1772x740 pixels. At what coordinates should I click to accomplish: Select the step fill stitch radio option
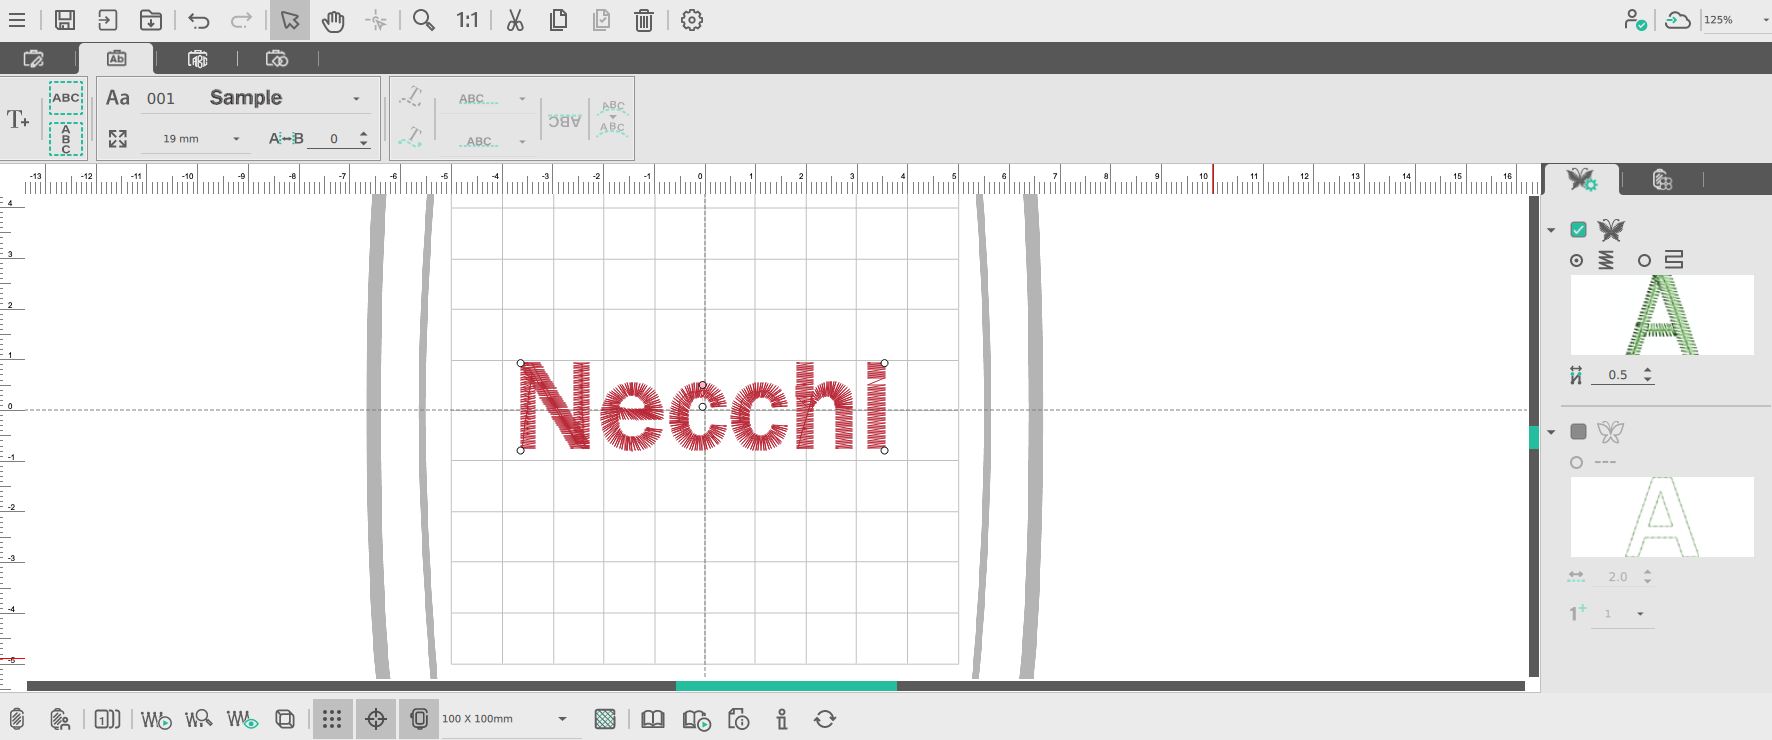click(x=1644, y=260)
